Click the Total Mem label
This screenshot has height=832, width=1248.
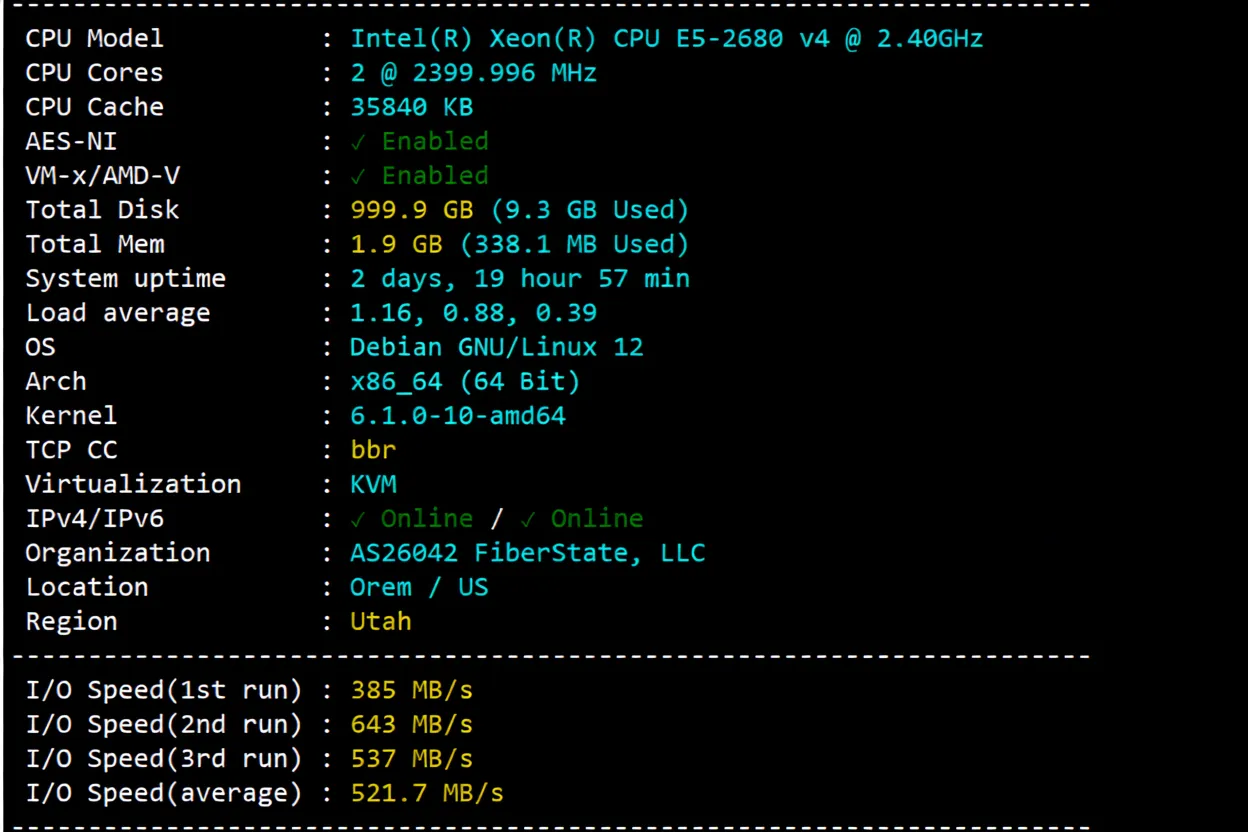tap(94, 244)
